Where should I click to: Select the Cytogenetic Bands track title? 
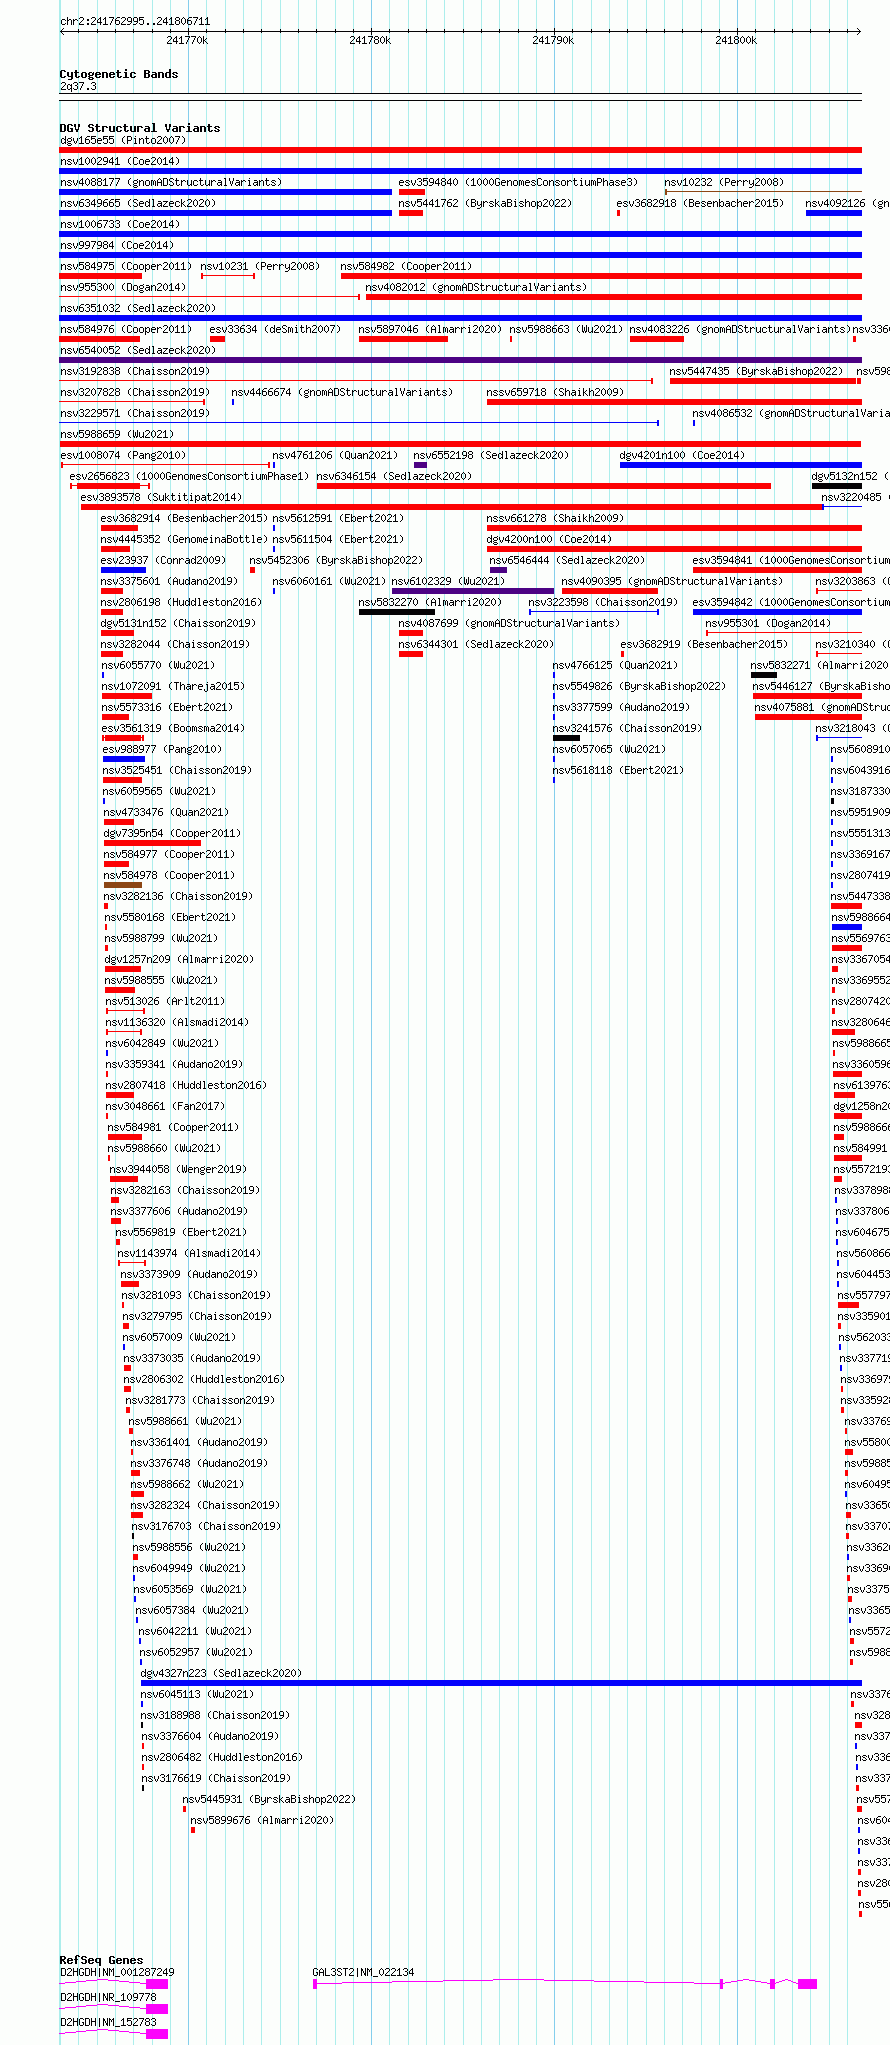(119, 74)
